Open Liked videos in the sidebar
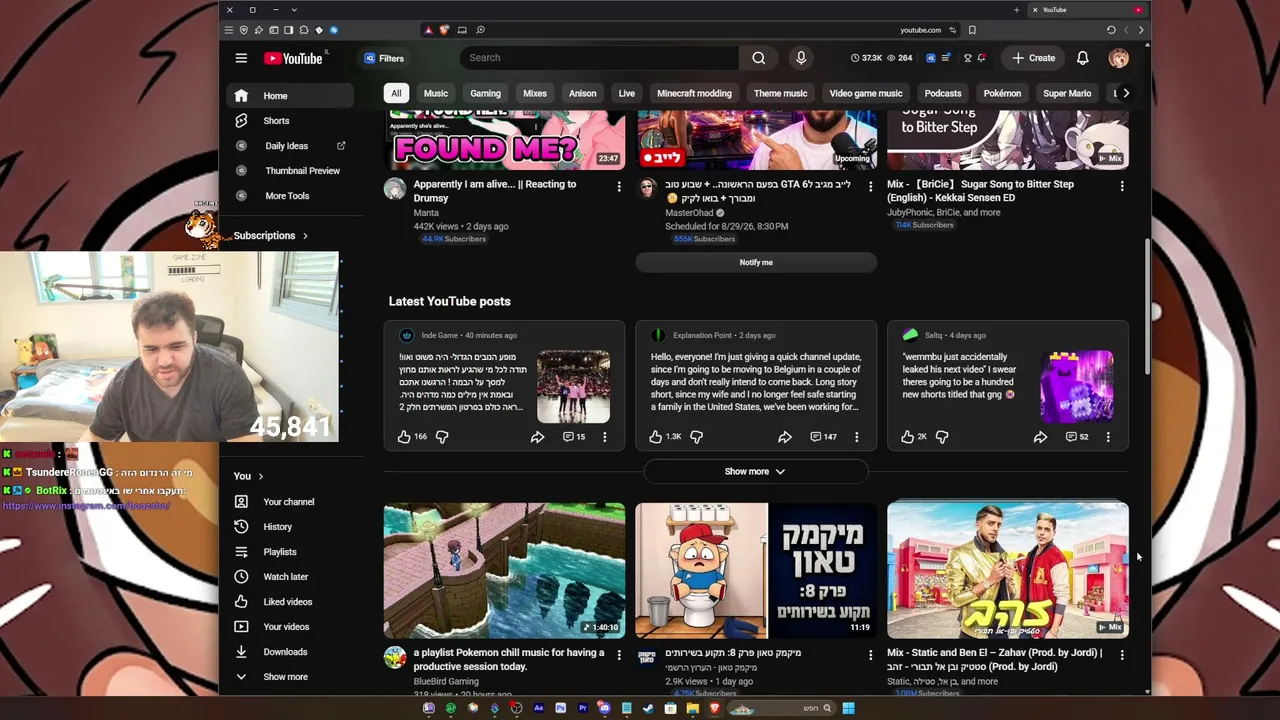 pyautogui.click(x=290, y=602)
